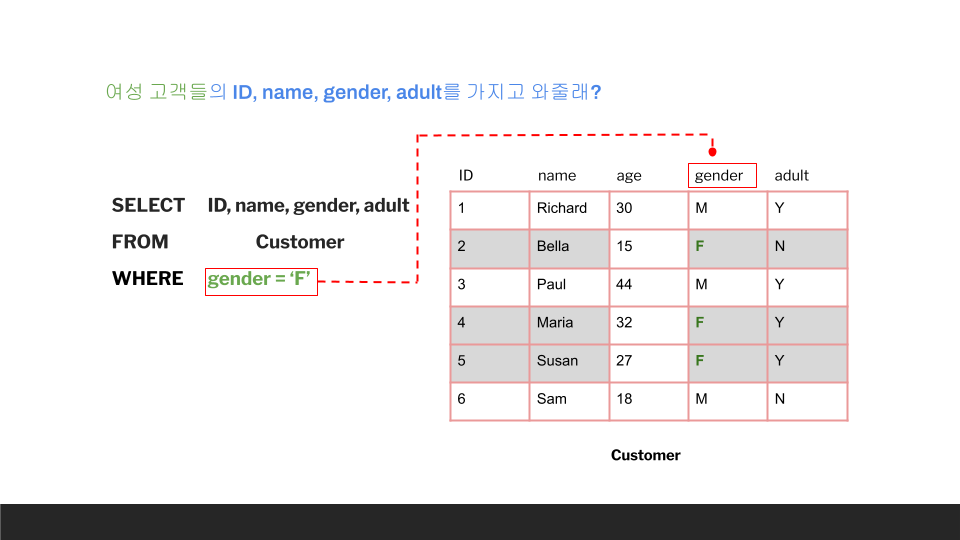Click the adult N cell in Sam's row
960x540 pixels.
click(808, 402)
